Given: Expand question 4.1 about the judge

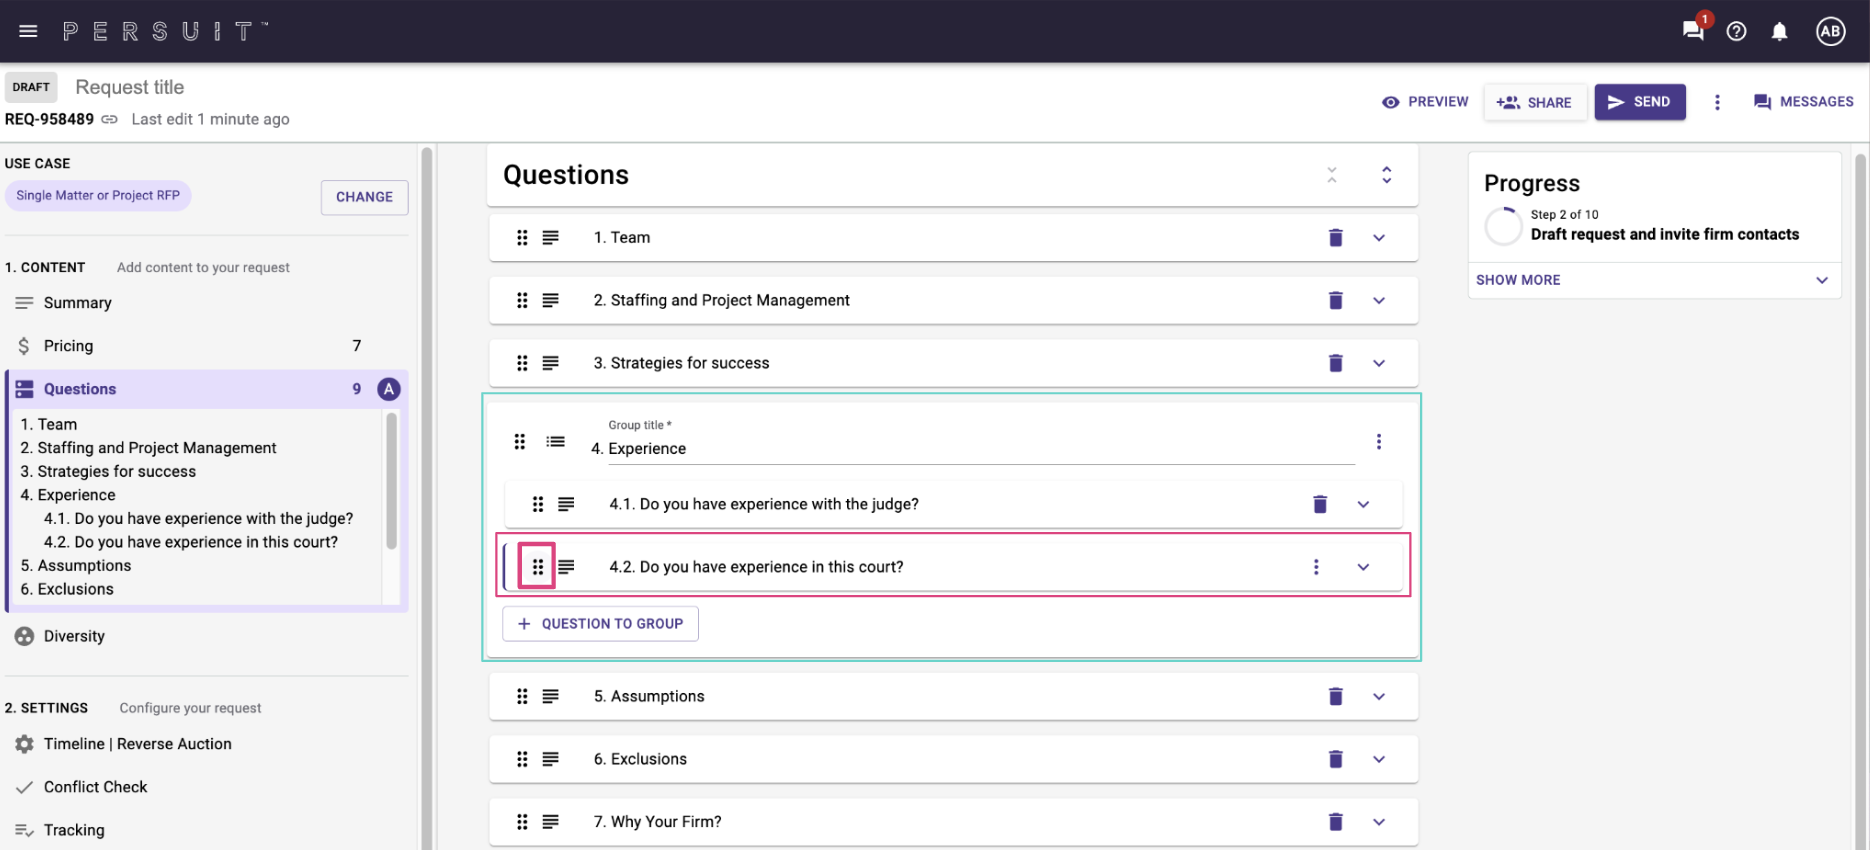Looking at the screenshot, I should [1363, 504].
